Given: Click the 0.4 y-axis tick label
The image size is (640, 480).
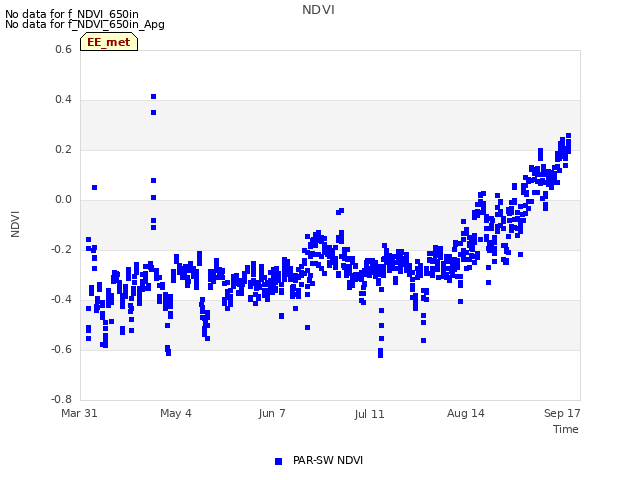Looking at the screenshot, I should pos(63,100).
